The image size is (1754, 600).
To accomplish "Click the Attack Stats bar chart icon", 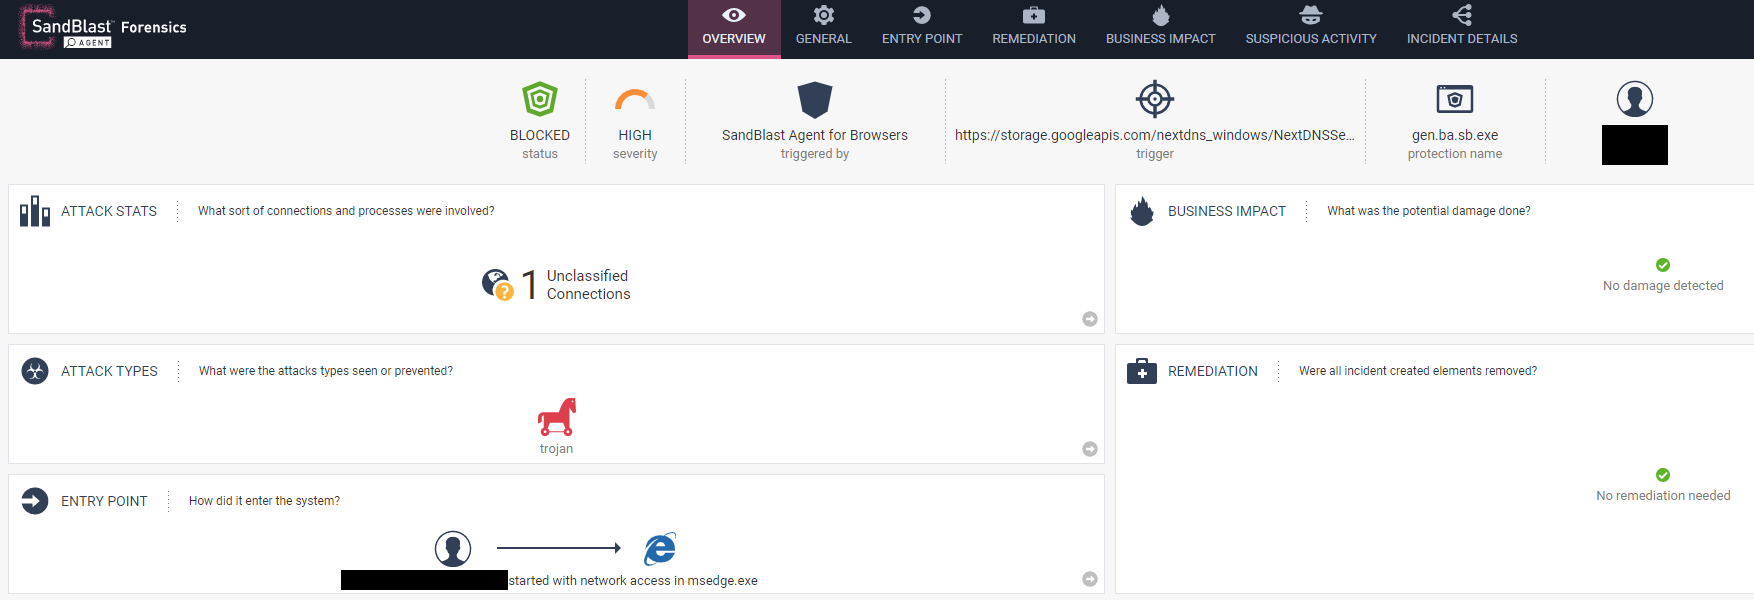I will pos(35,211).
